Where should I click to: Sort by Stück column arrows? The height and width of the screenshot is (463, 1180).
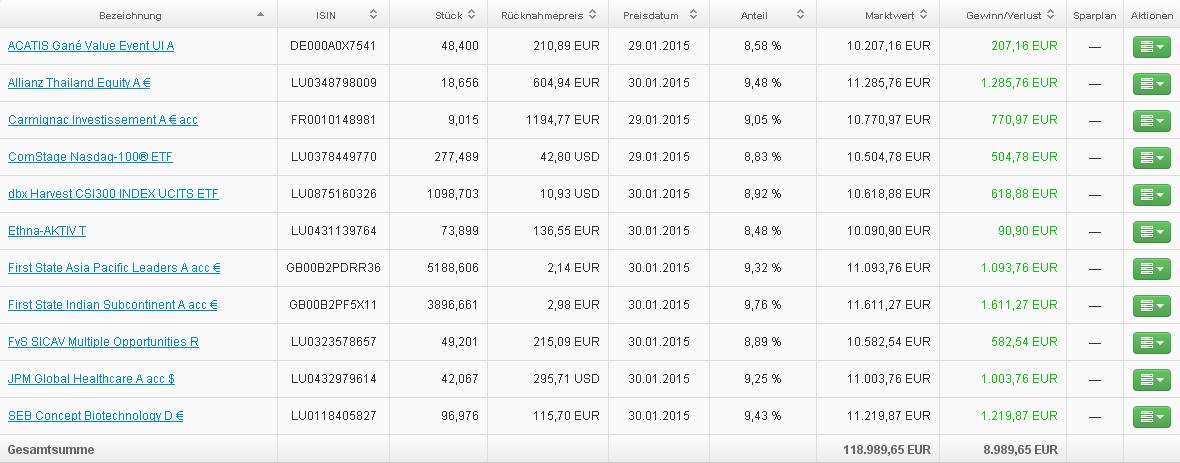click(472, 15)
